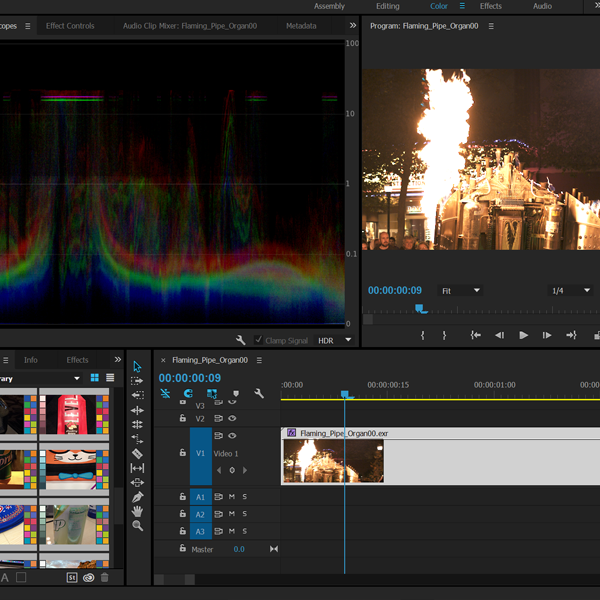Screen dimensions: 600x600
Task: Open the Fit zoom level dropdown
Action: click(461, 290)
